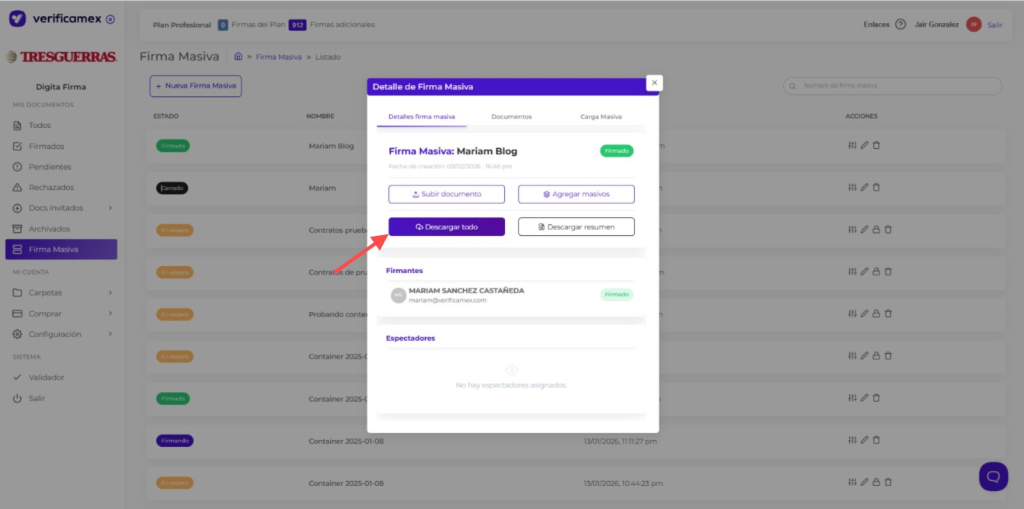Screen dimensions: 1024x509
Task: Click the pencil edit icon in second row
Action: point(864,187)
